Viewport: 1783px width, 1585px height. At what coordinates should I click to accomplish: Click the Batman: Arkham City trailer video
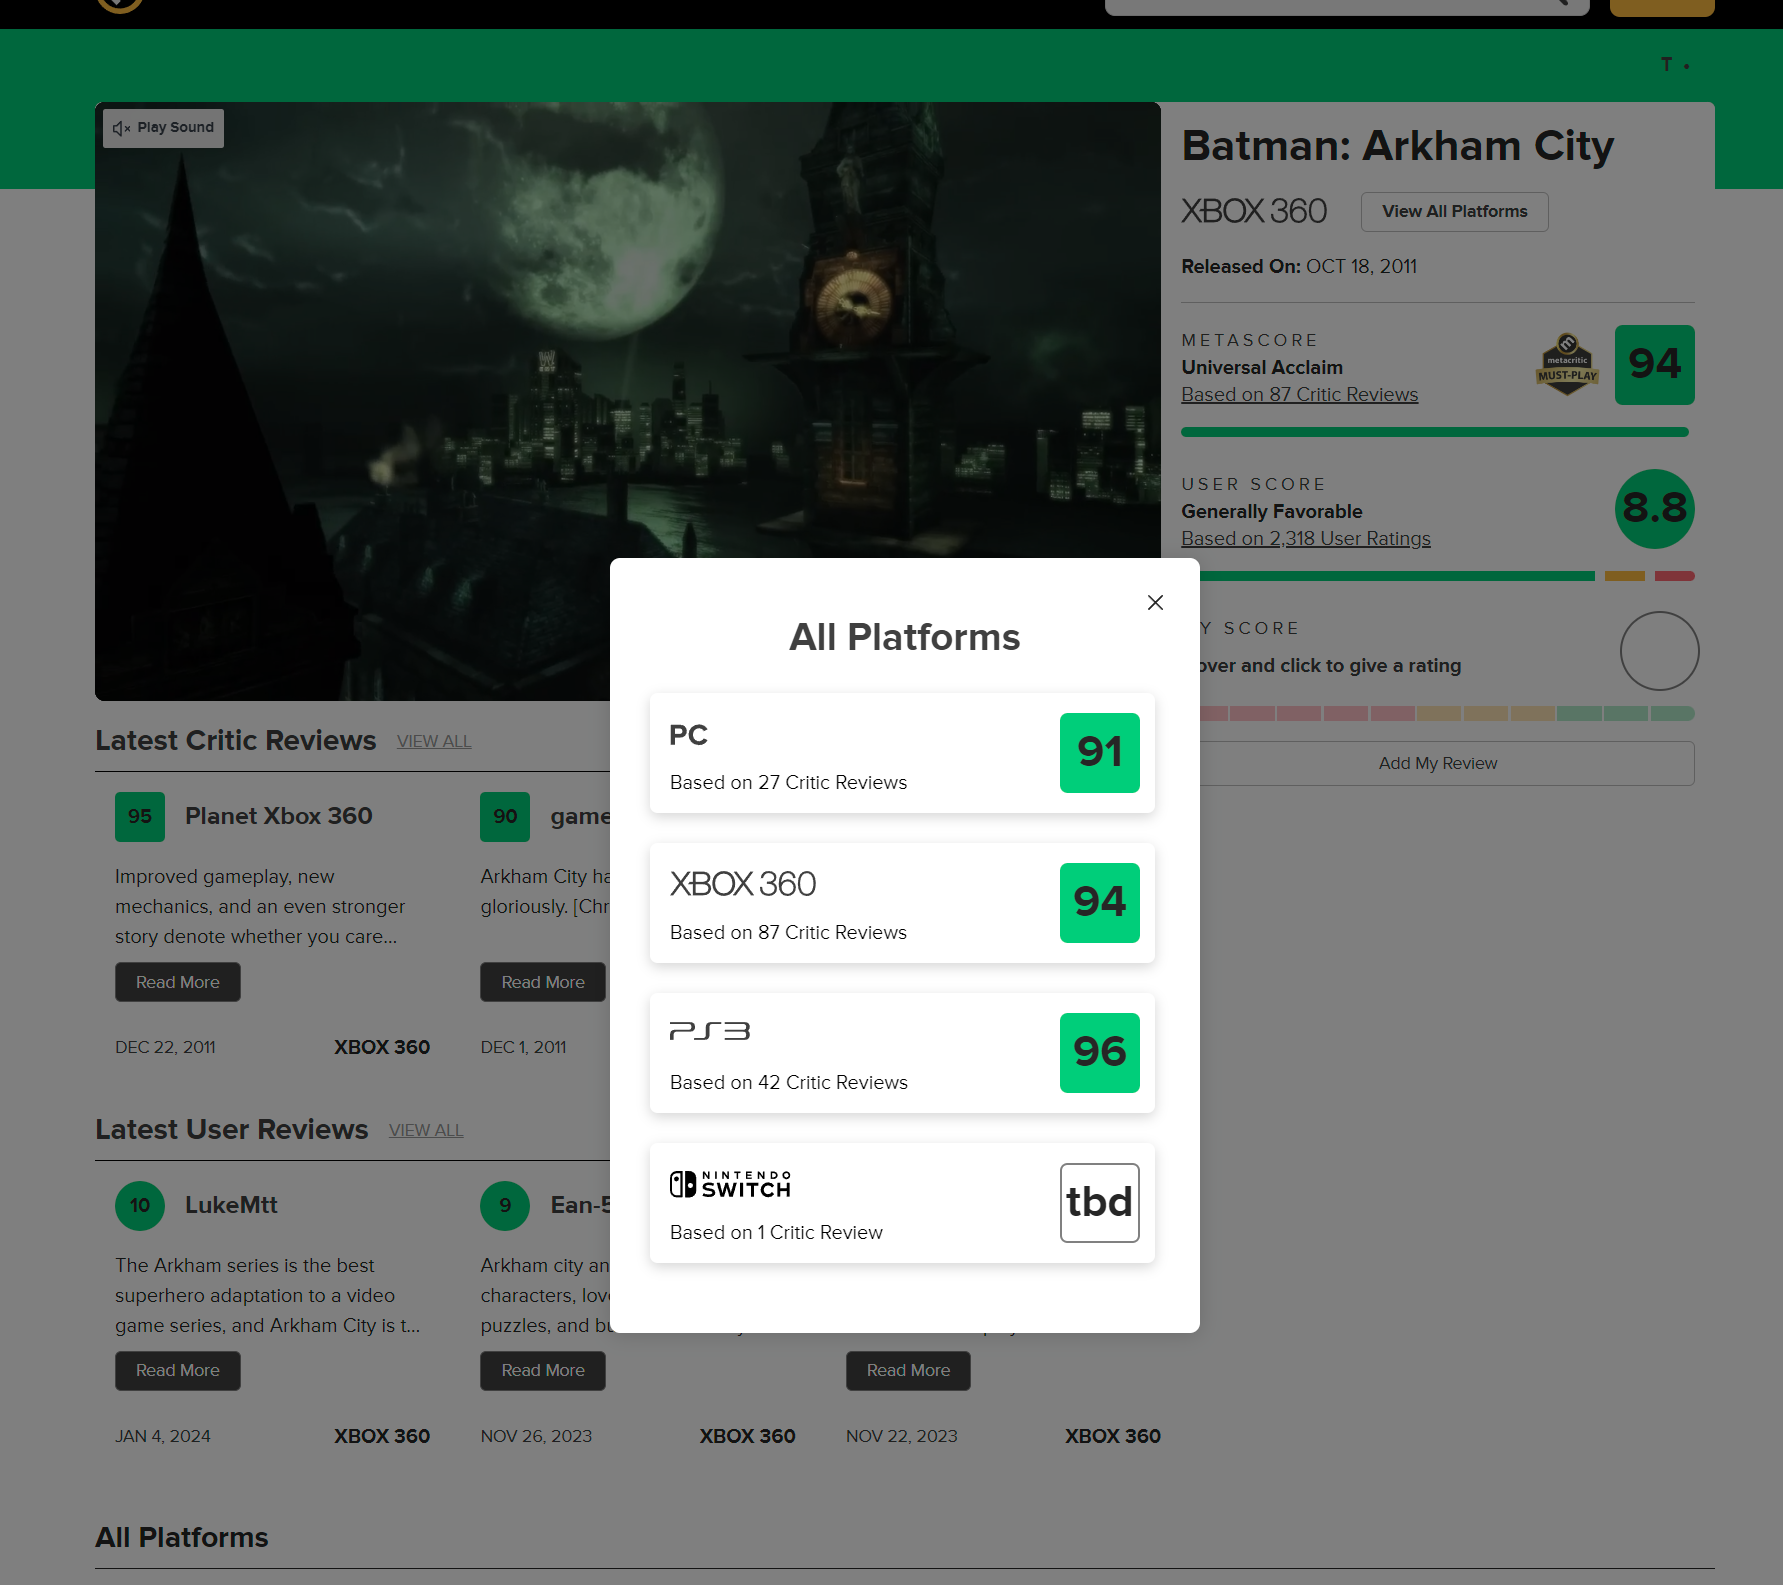628,401
